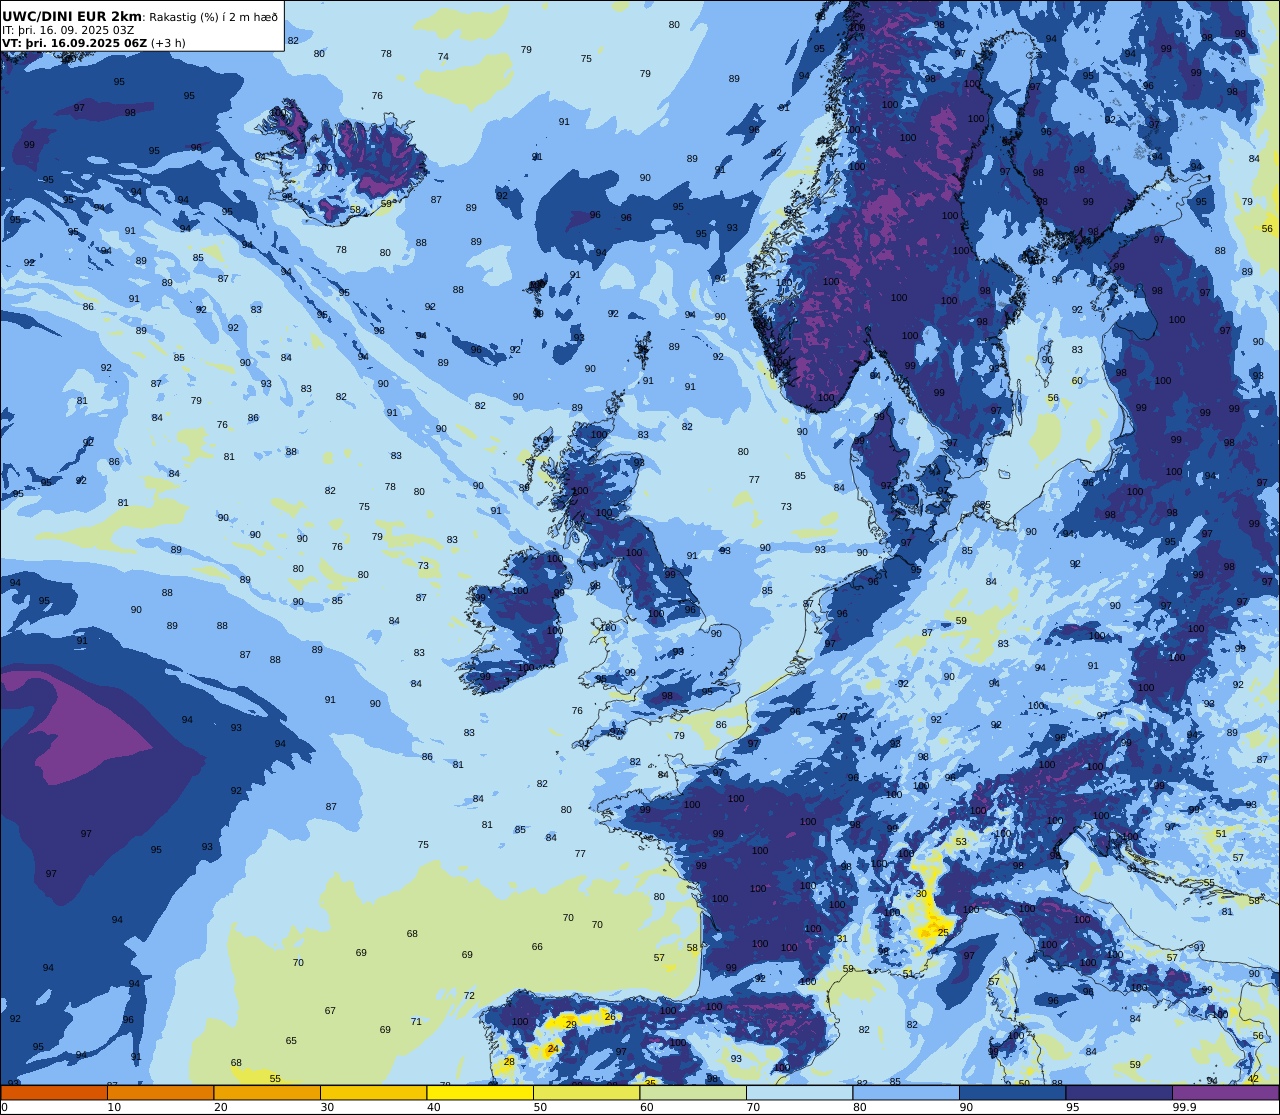Pick the 50–60% pale yellow legend segment
This screenshot has width=1280, height=1115.
point(586,1093)
